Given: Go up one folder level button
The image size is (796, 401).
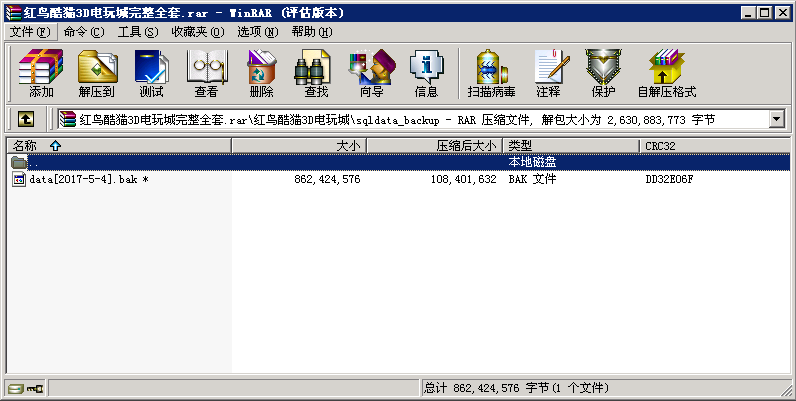Looking at the screenshot, I should click(x=25, y=119).
